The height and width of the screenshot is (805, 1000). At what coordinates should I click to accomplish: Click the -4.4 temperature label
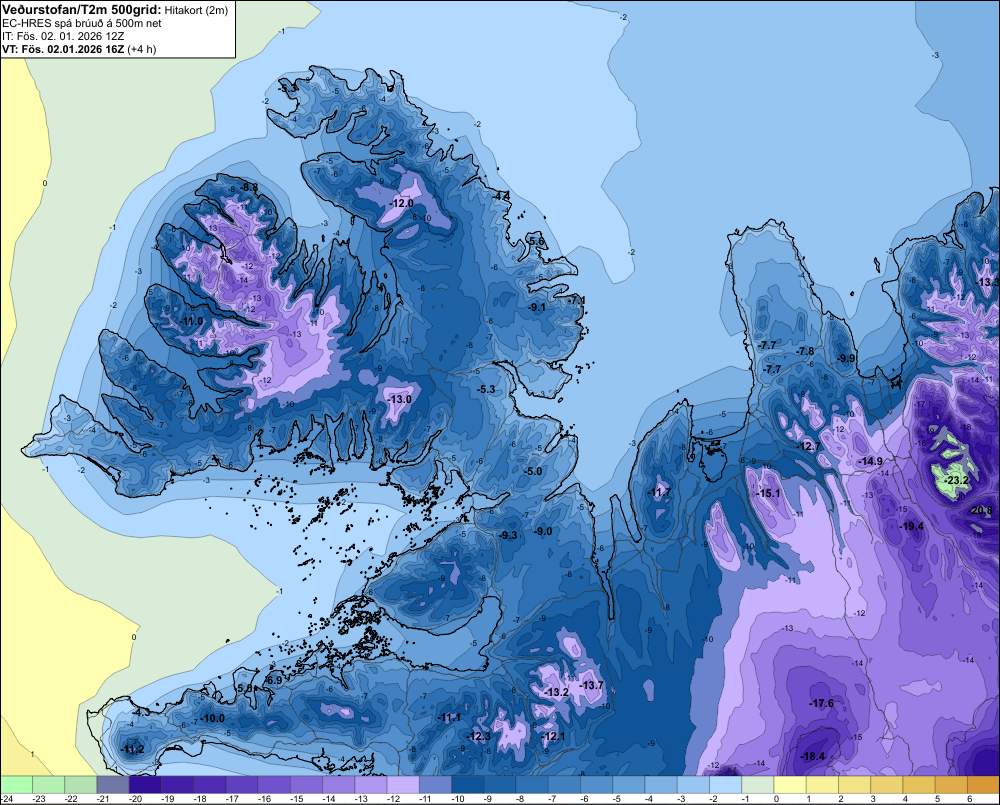click(501, 196)
